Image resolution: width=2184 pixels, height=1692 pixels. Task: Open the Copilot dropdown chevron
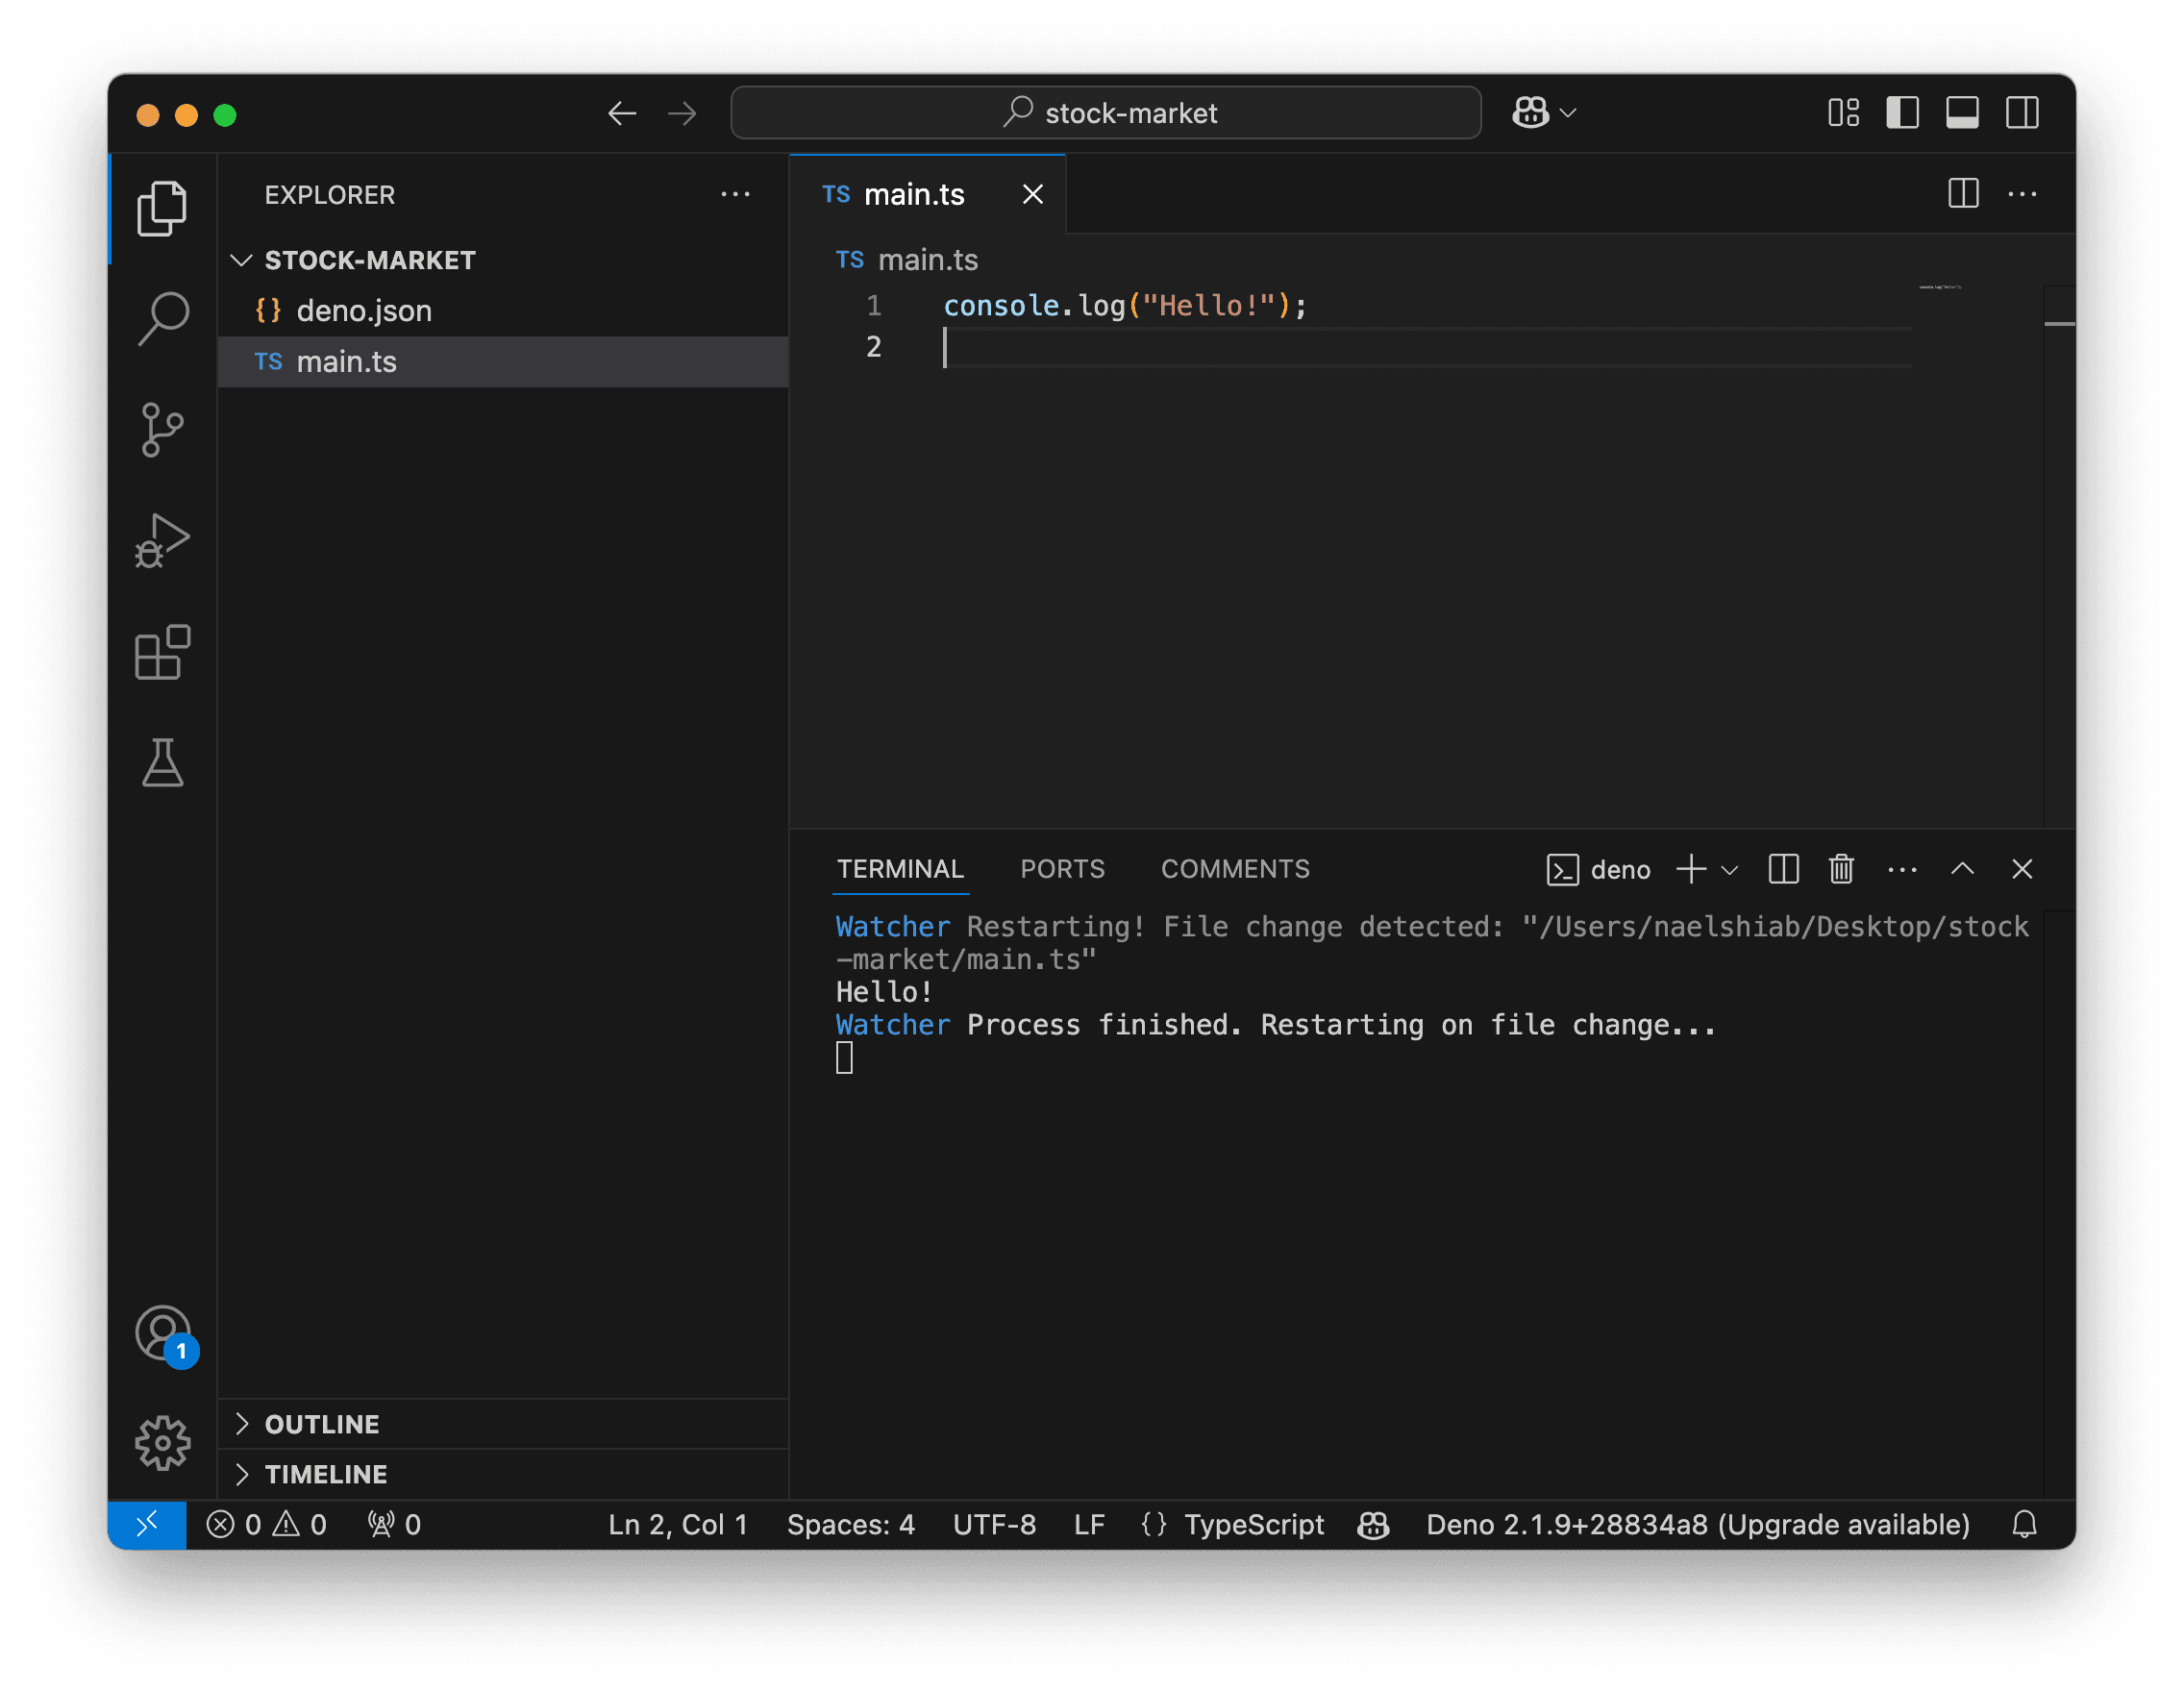click(1568, 113)
